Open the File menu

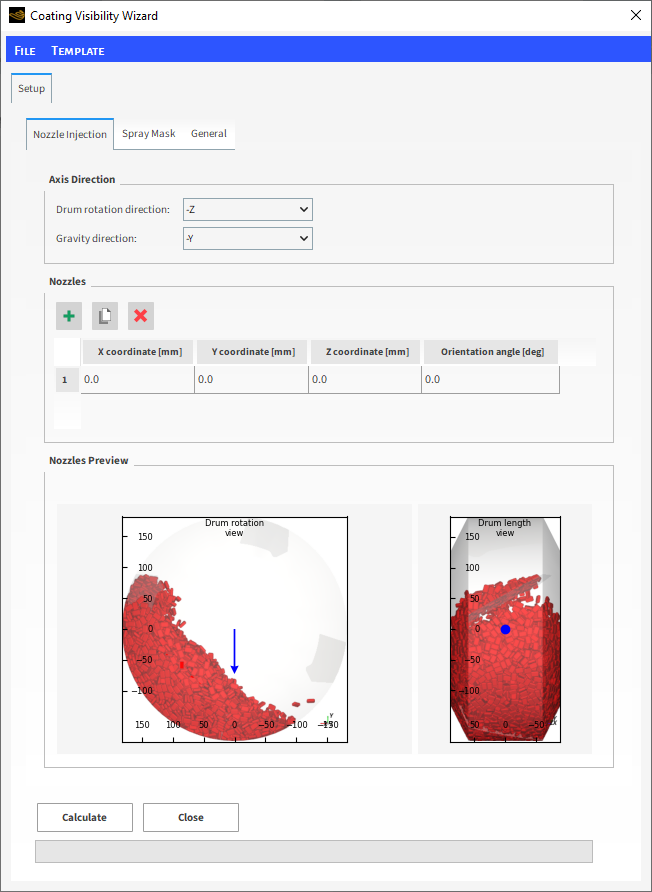pos(25,50)
